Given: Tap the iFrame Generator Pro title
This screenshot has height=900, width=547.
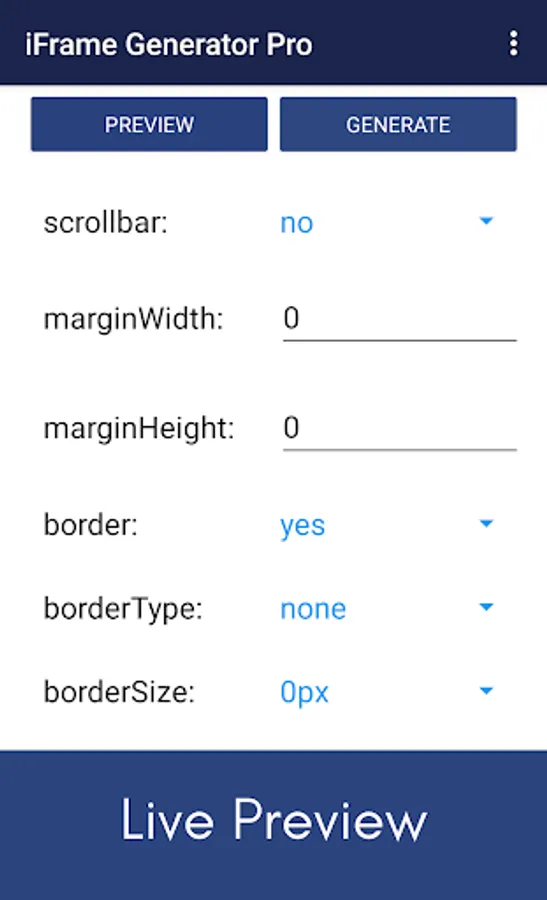Looking at the screenshot, I should (x=169, y=45).
